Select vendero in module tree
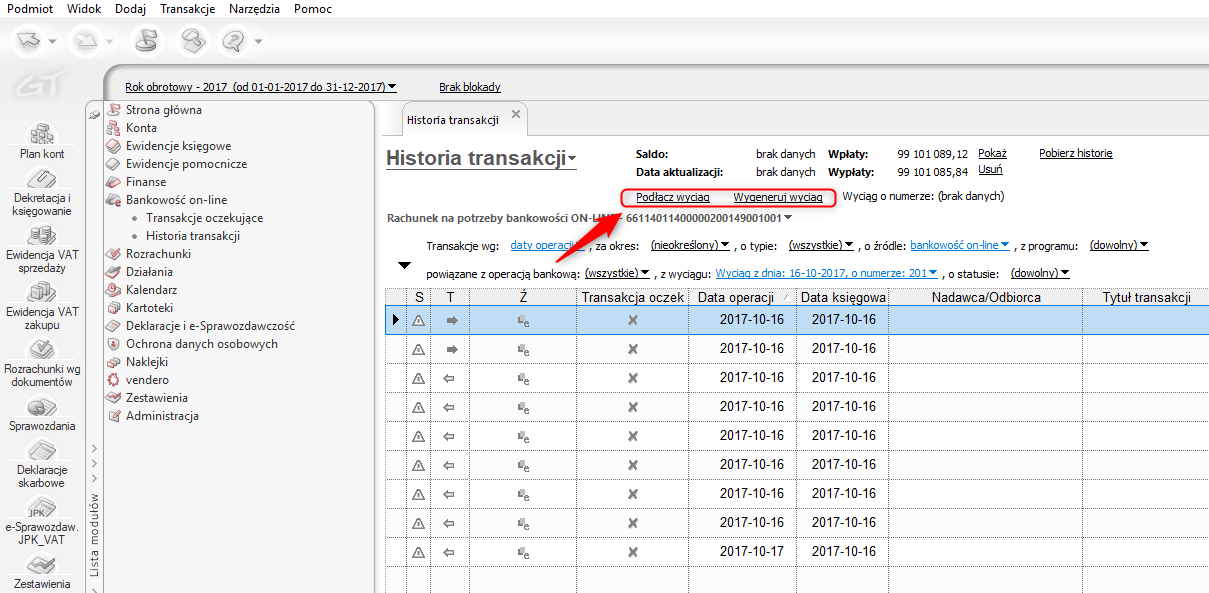The image size is (1209, 593). [x=147, y=380]
